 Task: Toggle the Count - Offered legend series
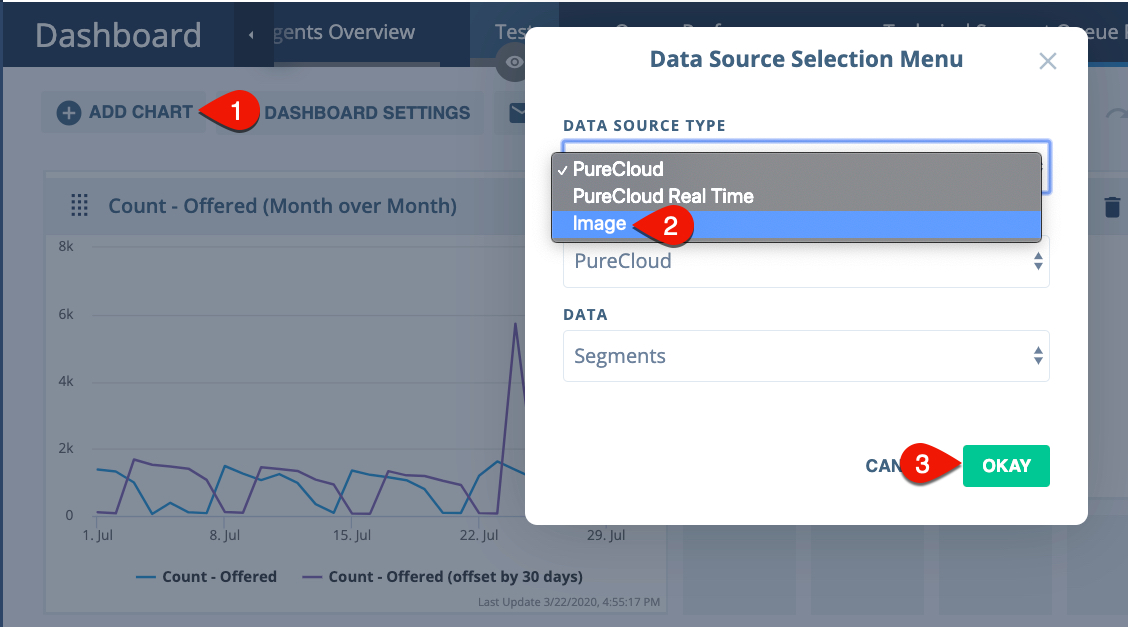point(206,577)
